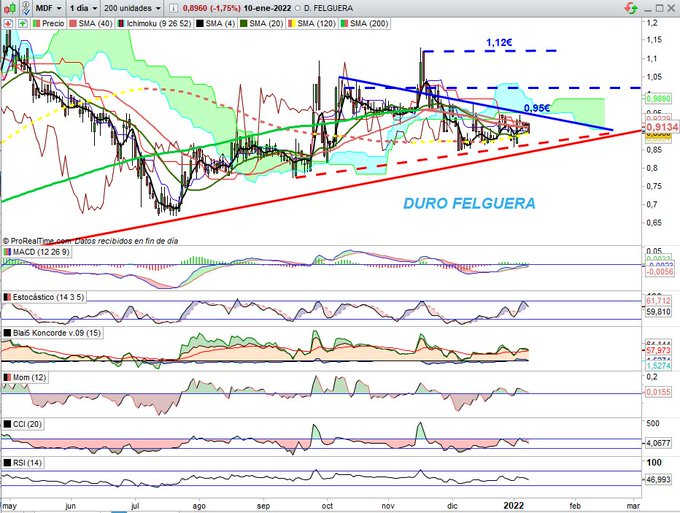Change the '1 día' timeframe dropdown
680x513 pixels.
83,8
